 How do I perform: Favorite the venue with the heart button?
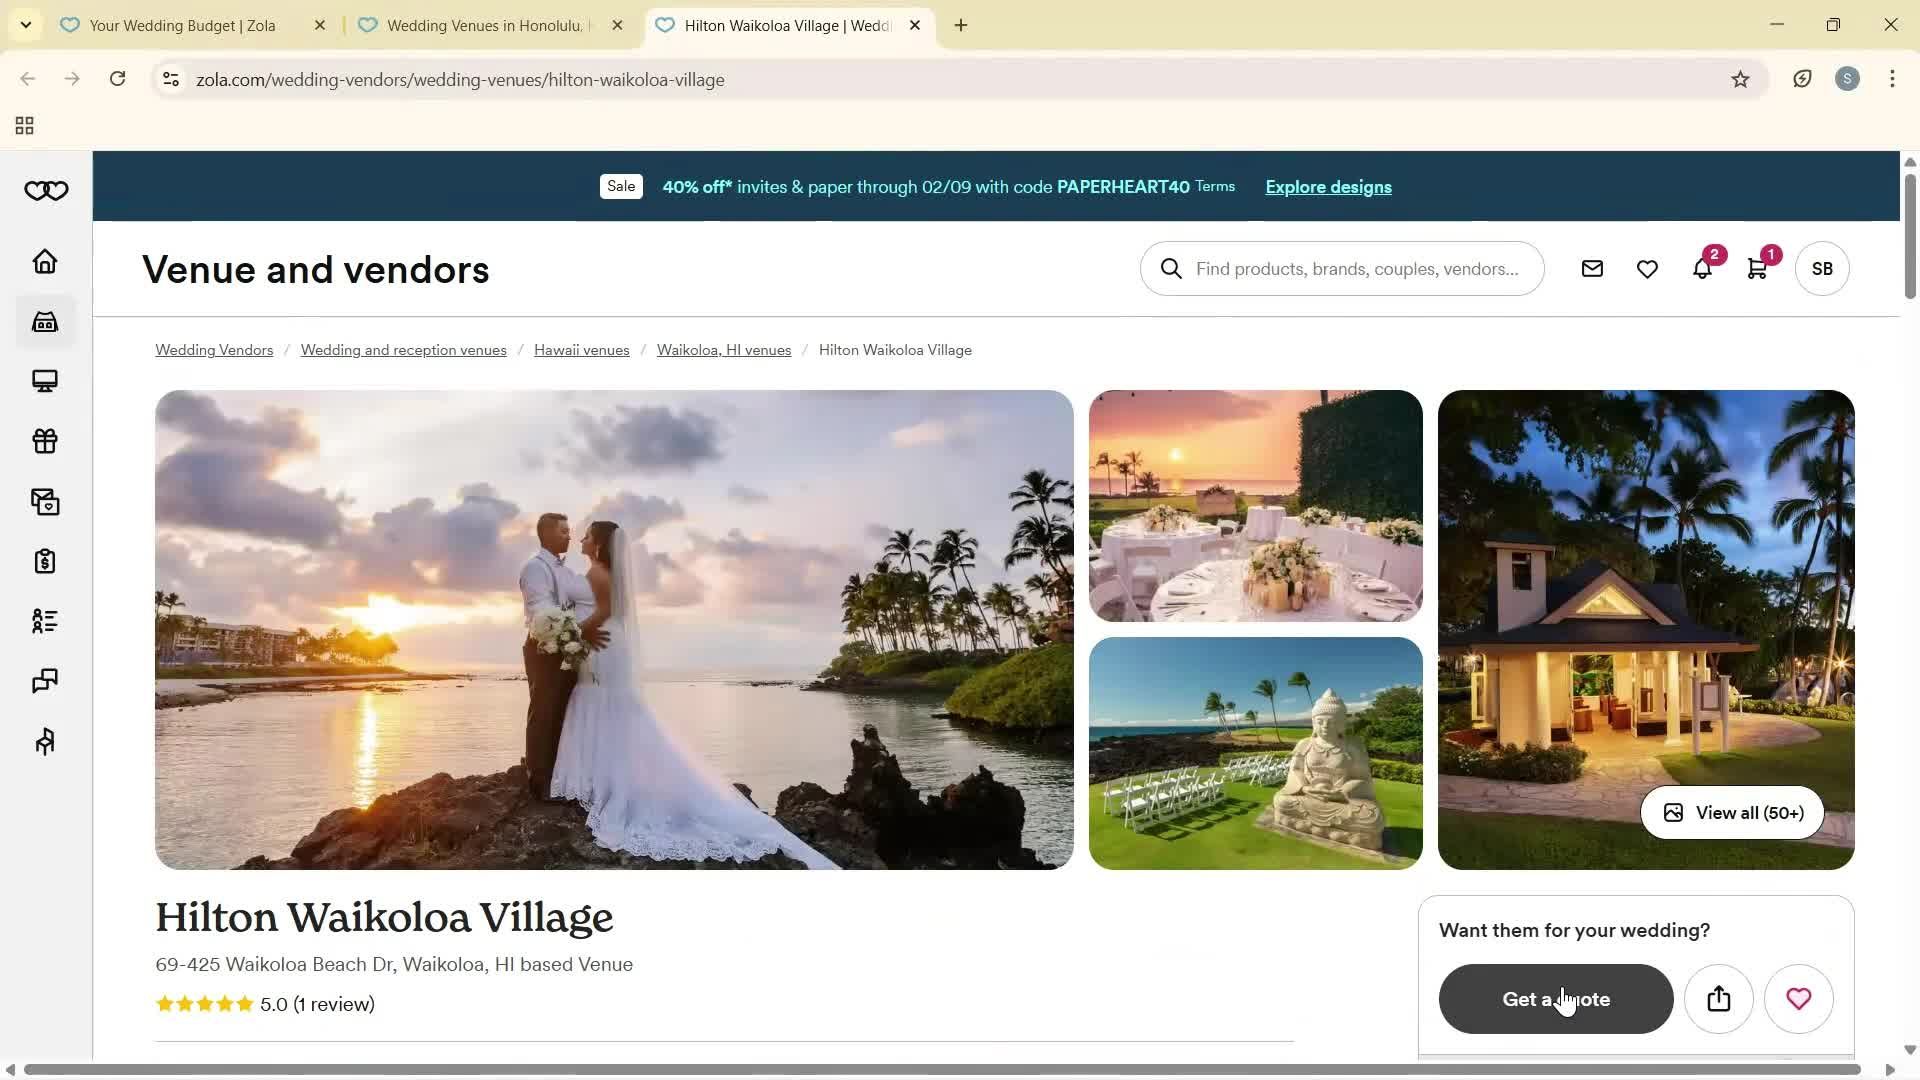pos(1798,998)
